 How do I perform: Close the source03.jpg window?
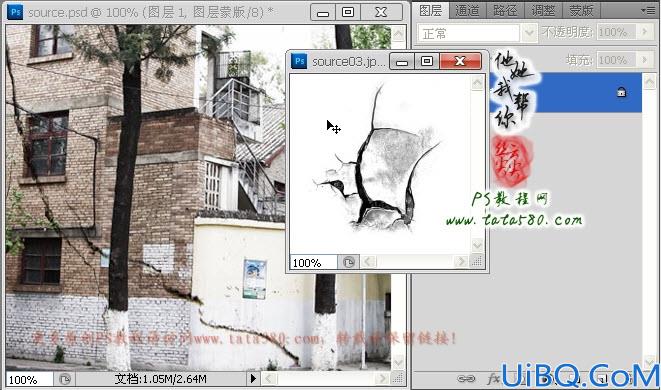pos(460,62)
